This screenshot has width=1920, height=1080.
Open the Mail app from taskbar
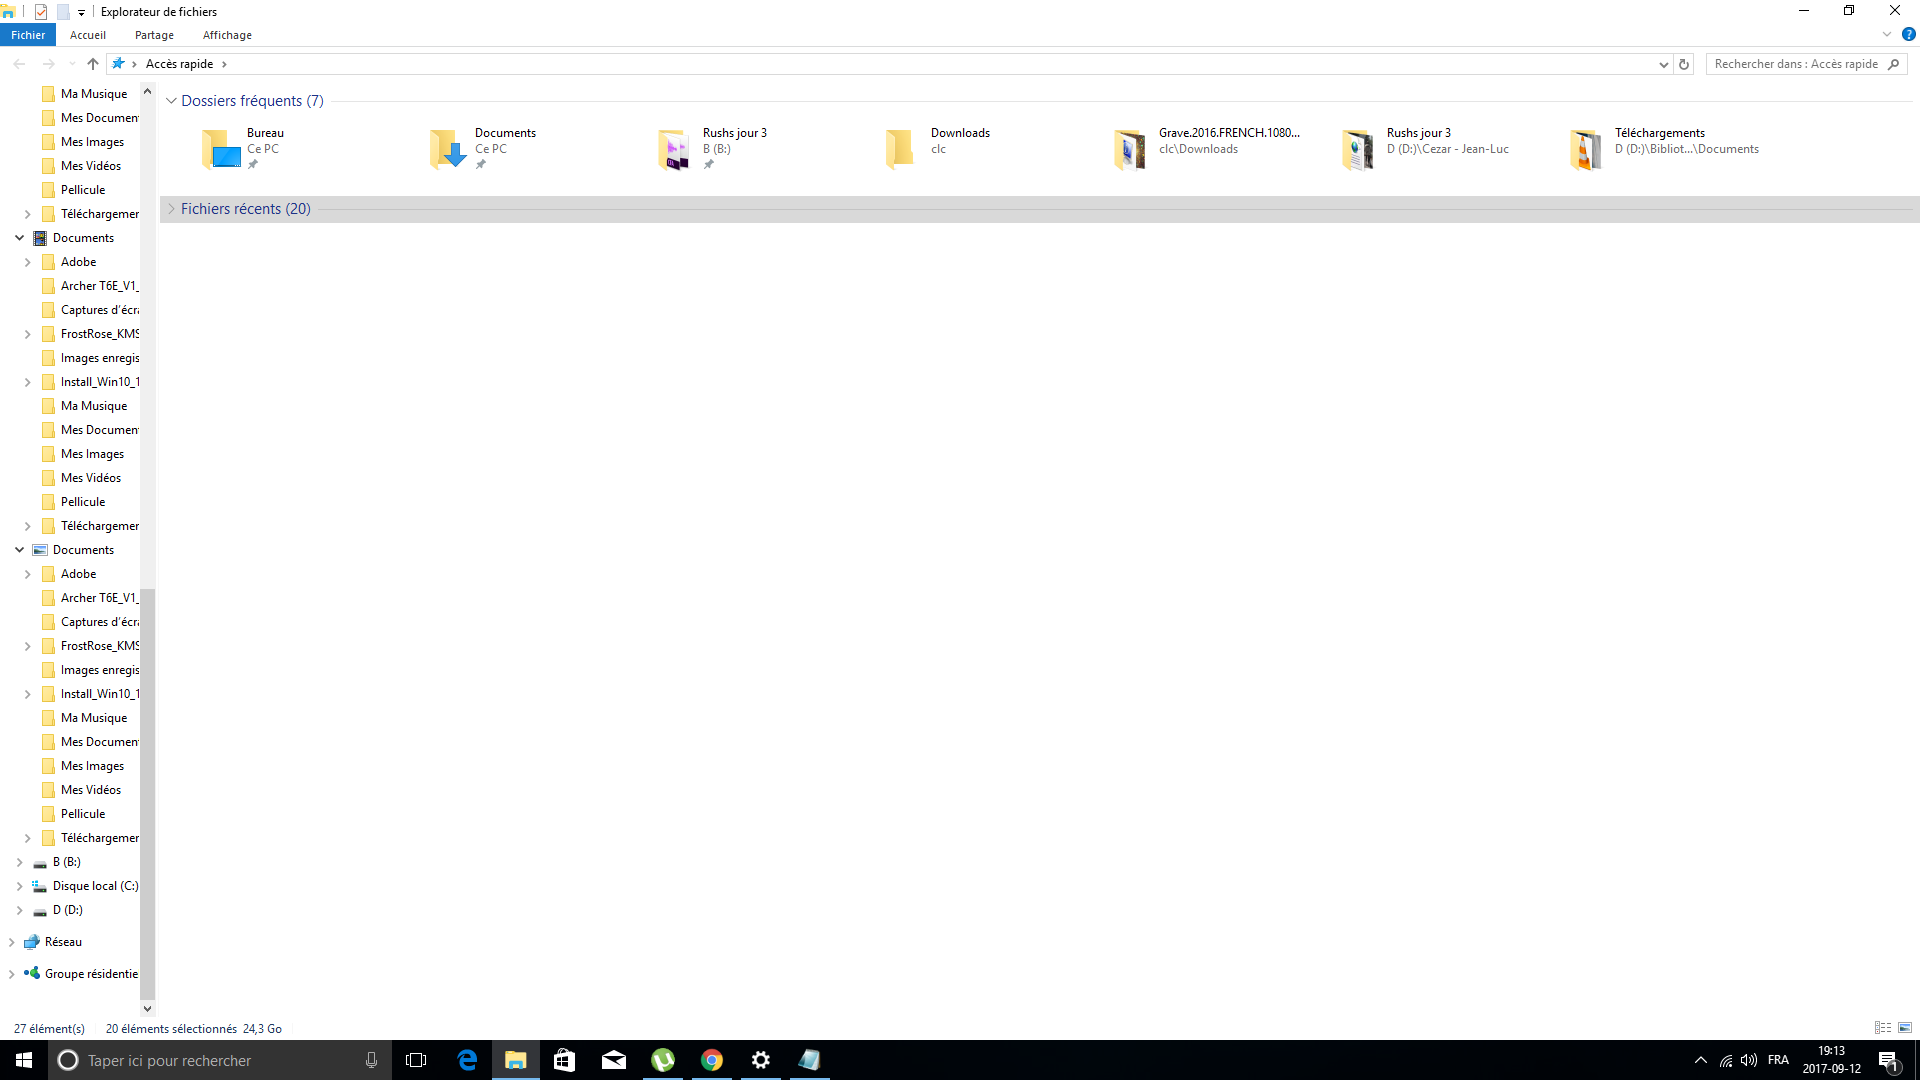click(x=613, y=1060)
